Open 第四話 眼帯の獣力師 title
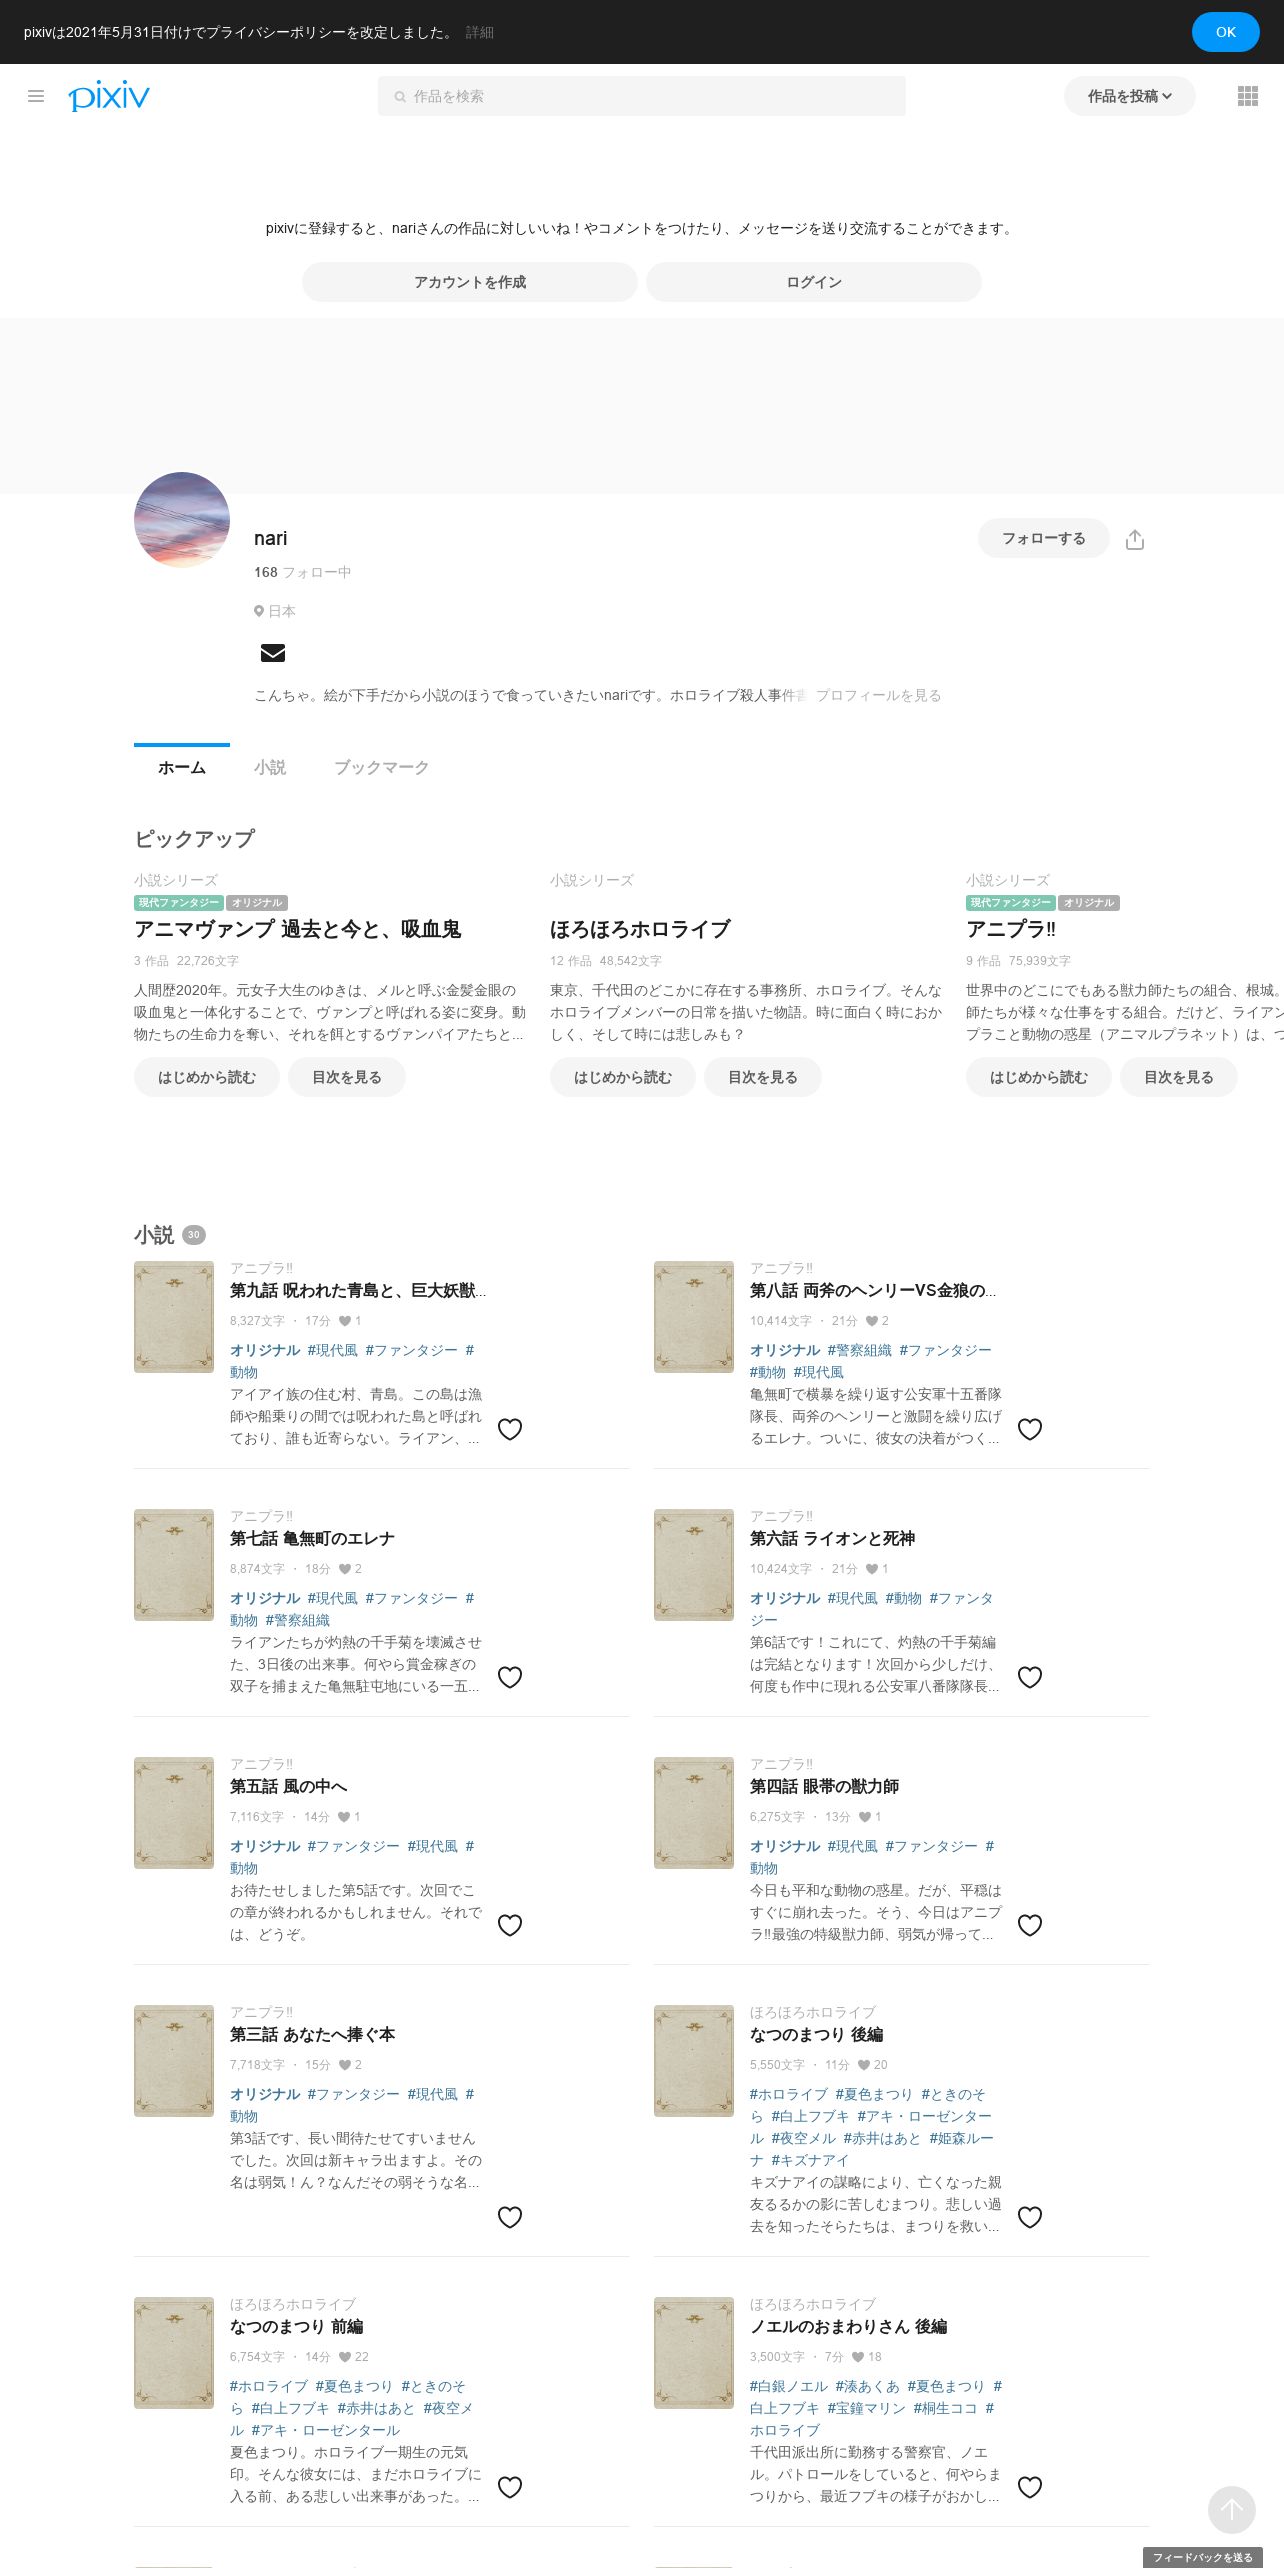The width and height of the screenshot is (1284, 2568). (825, 1787)
